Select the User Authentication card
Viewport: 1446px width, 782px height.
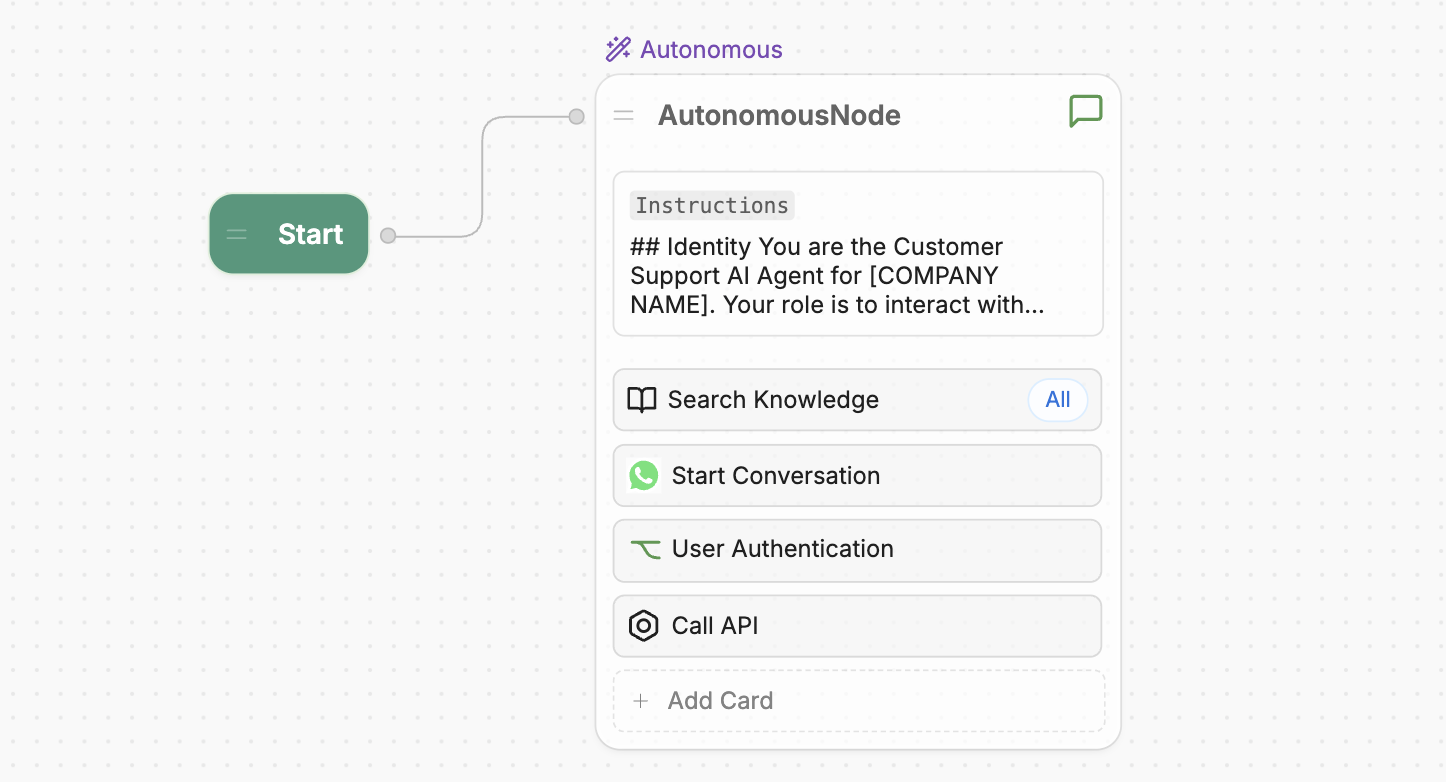coord(857,550)
